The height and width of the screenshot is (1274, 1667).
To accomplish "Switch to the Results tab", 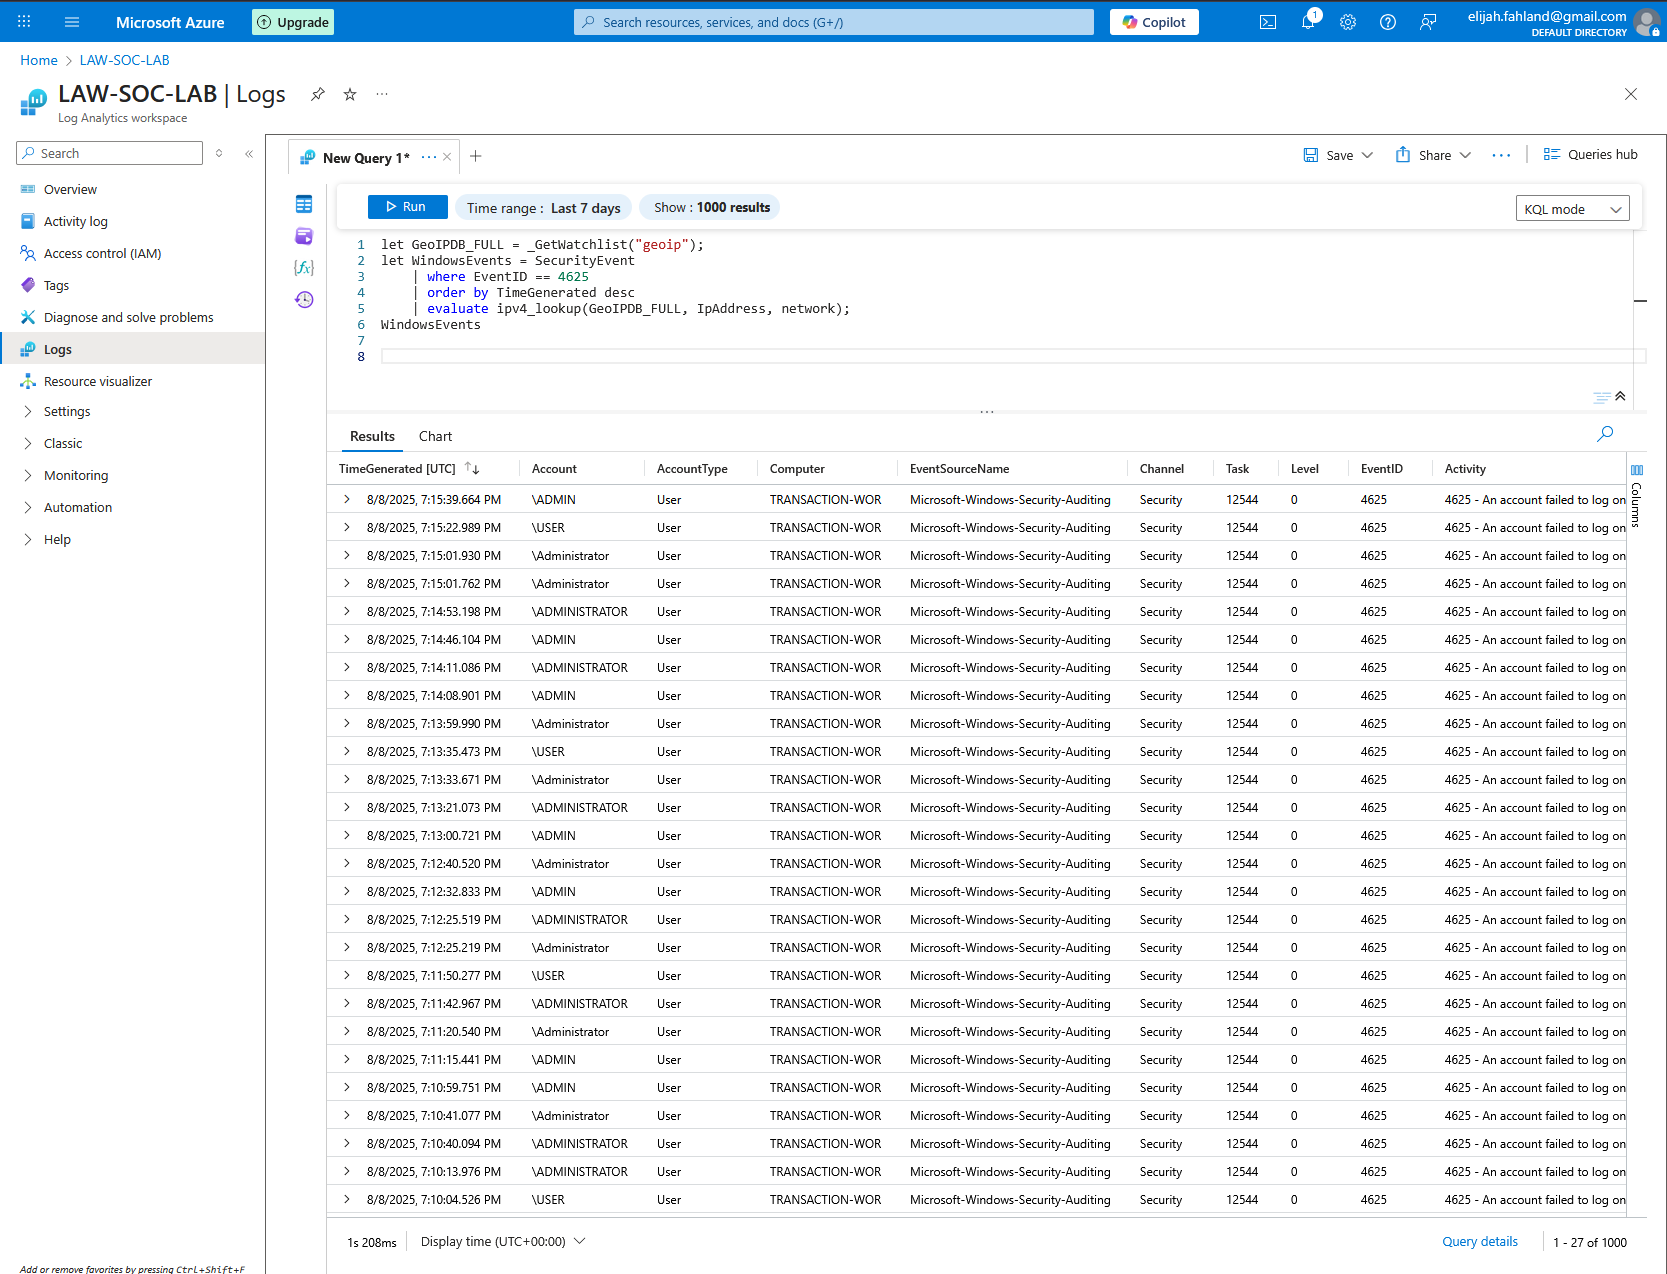I will [372, 436].
